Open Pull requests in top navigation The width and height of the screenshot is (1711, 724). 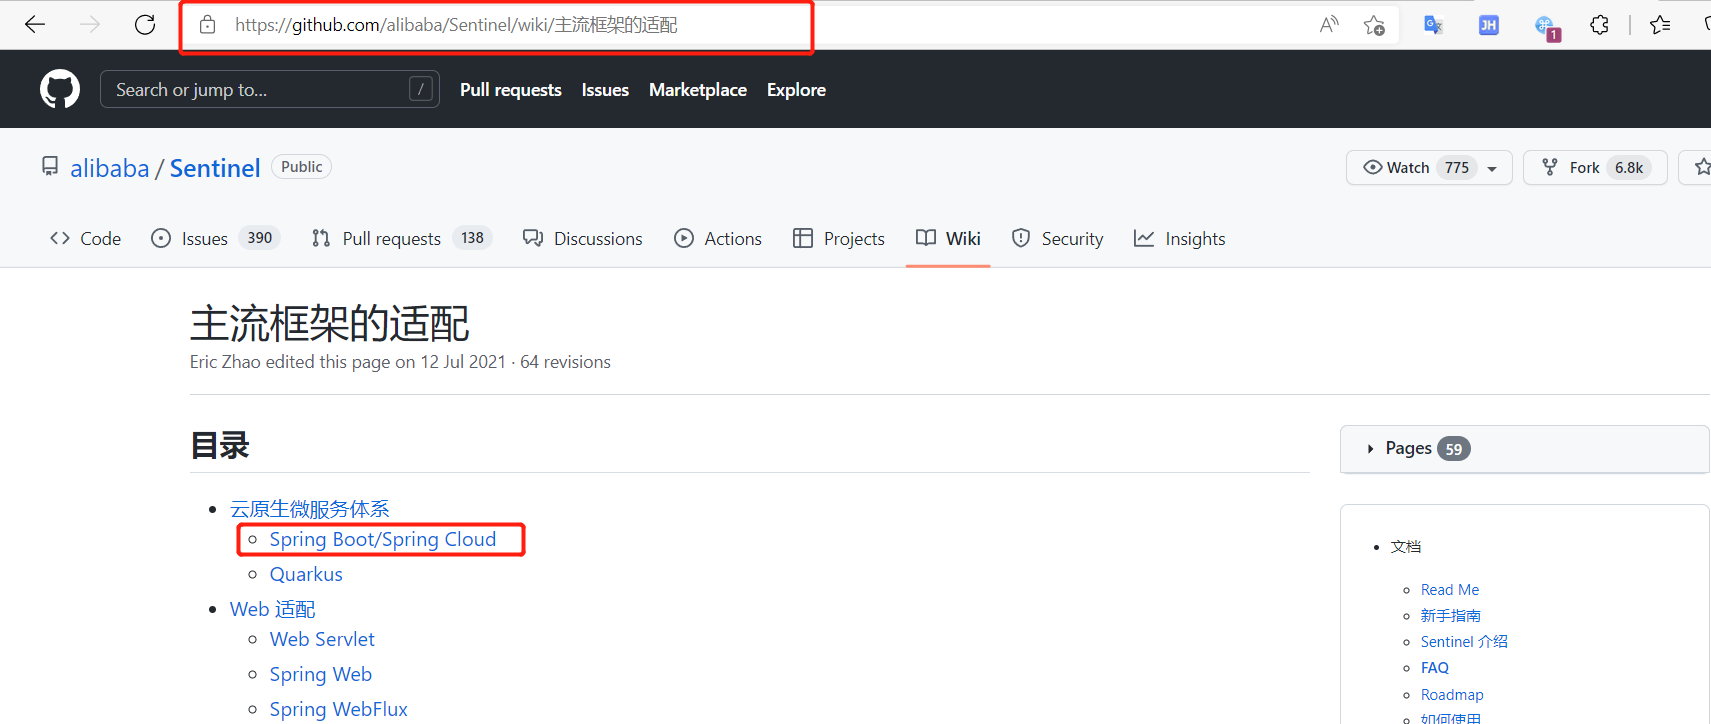click(511, 90)
